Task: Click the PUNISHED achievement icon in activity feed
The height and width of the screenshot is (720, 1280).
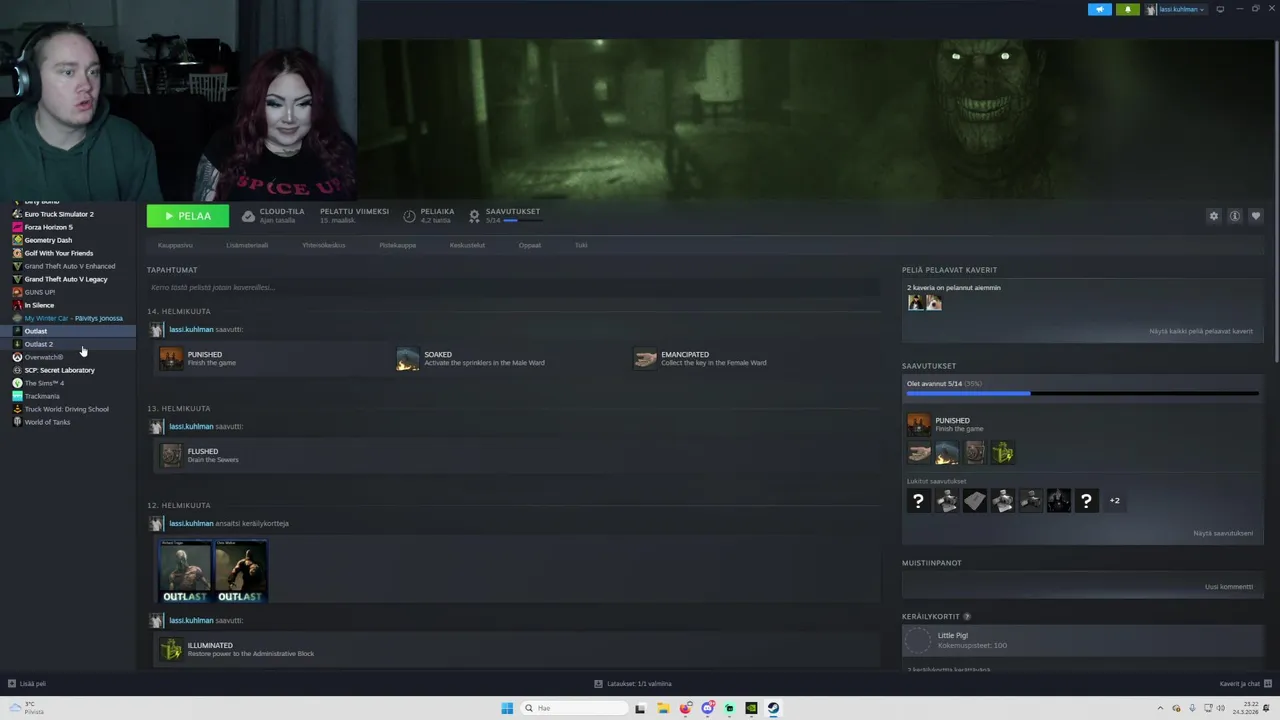Action: (x=171, y=358)
